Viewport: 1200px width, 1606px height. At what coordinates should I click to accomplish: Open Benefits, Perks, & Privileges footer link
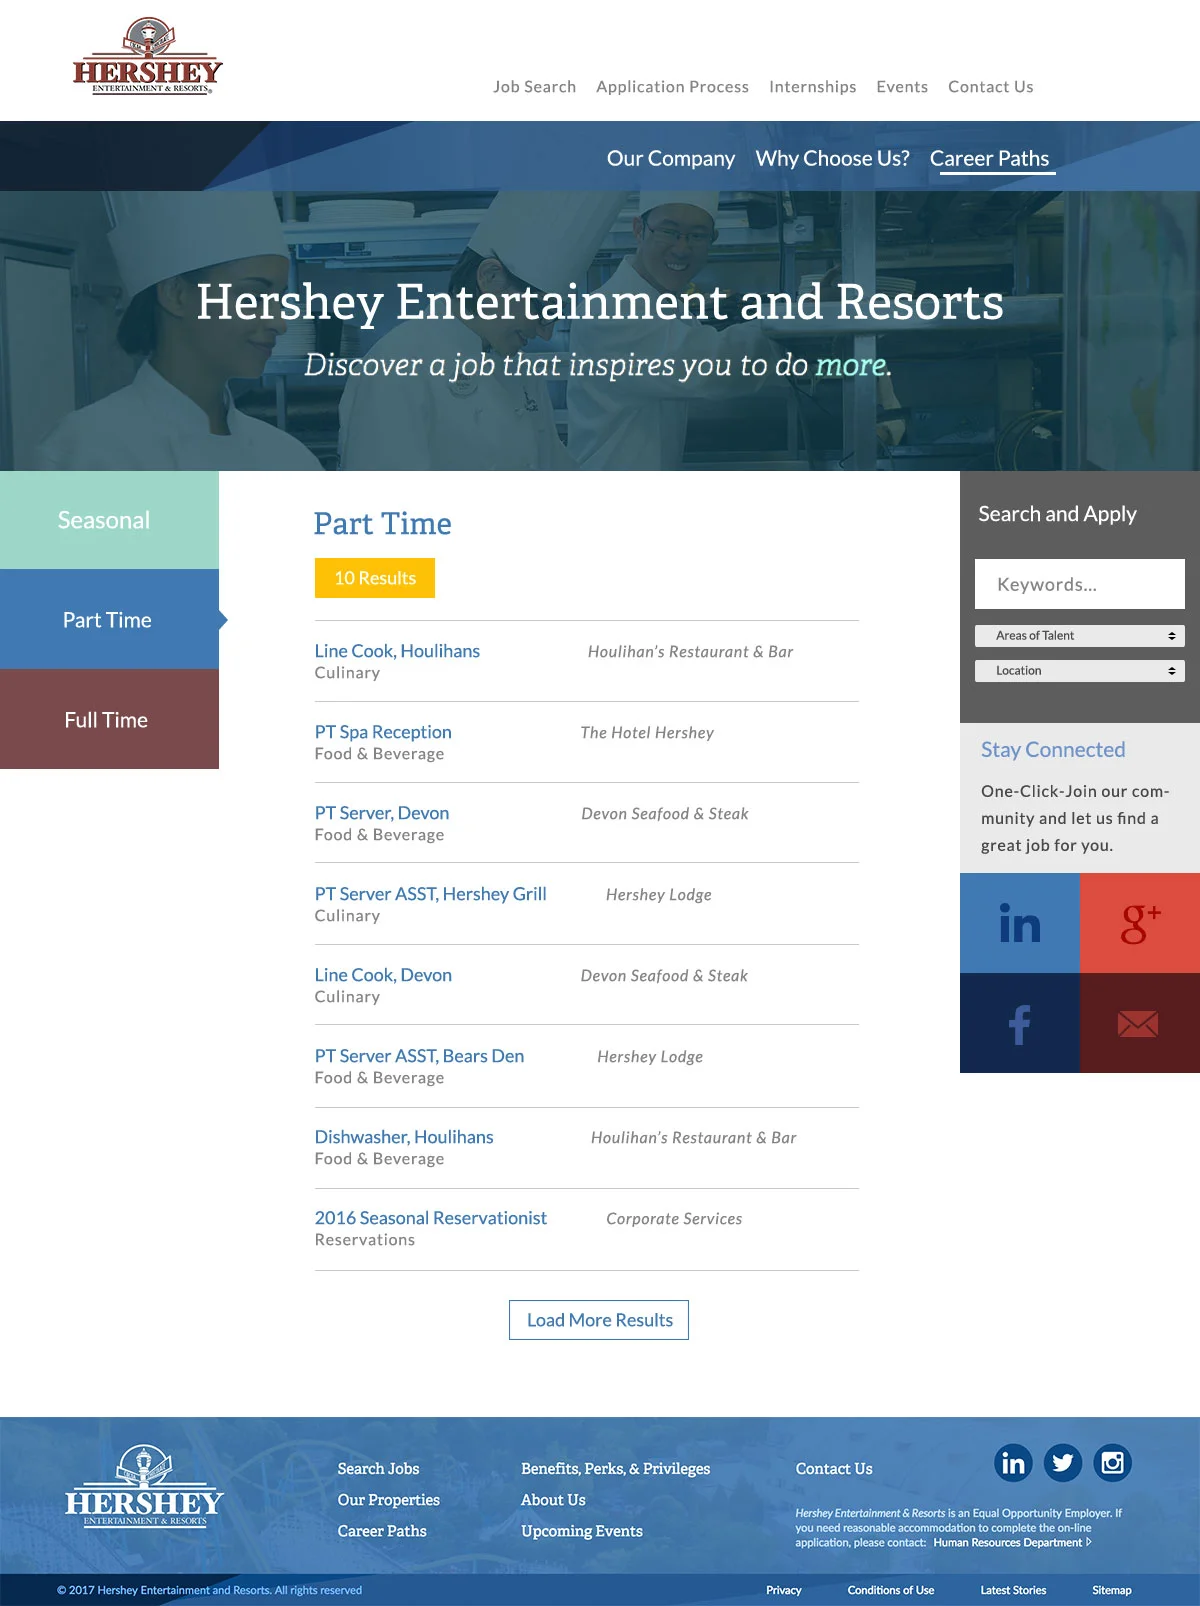615,1469
